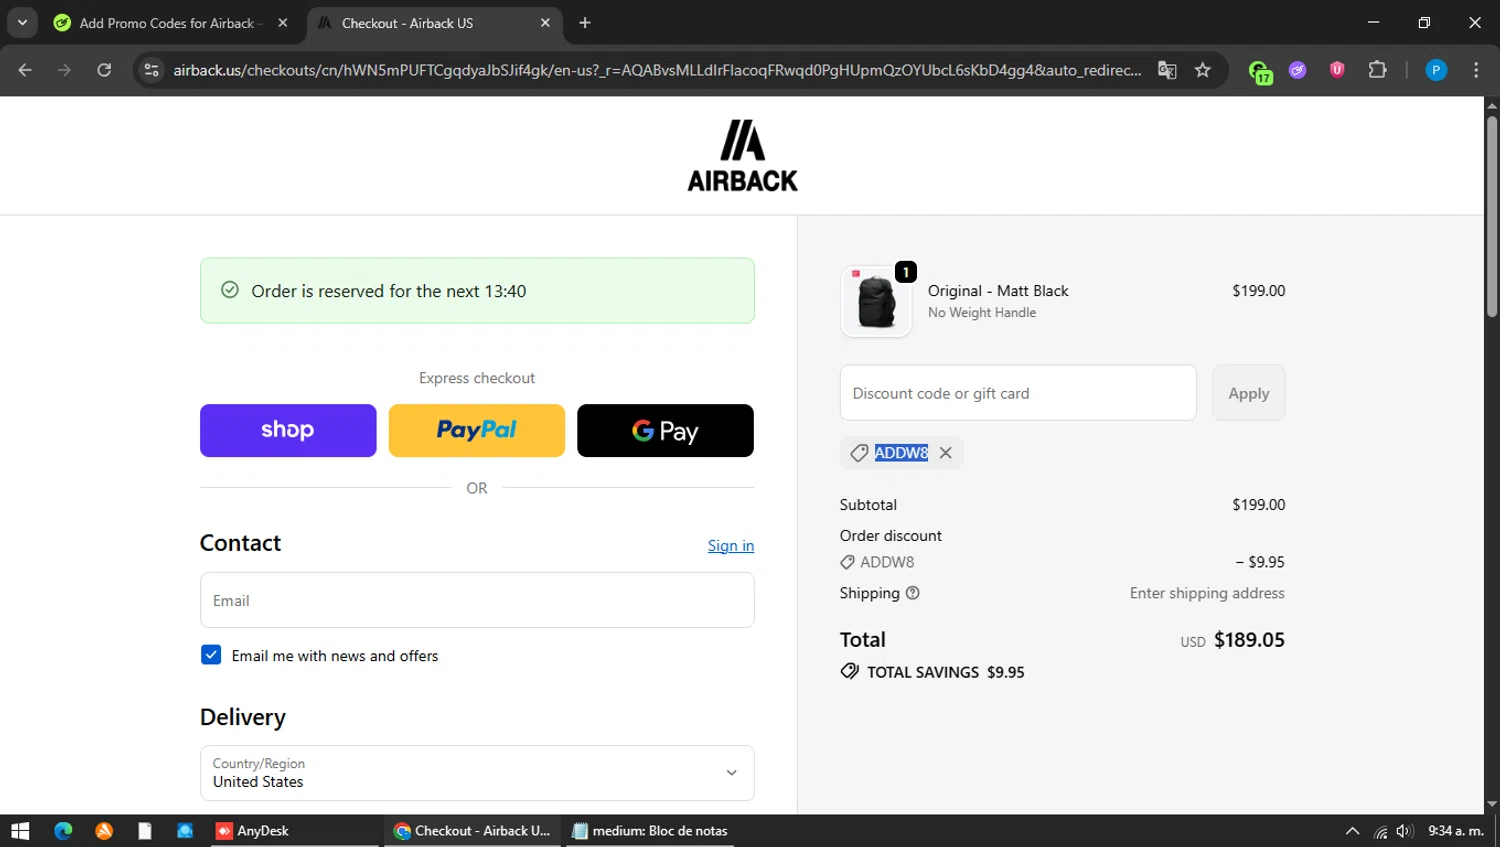
Task: Click the backpack product thumbnail
Action: (x=876, y=301)
